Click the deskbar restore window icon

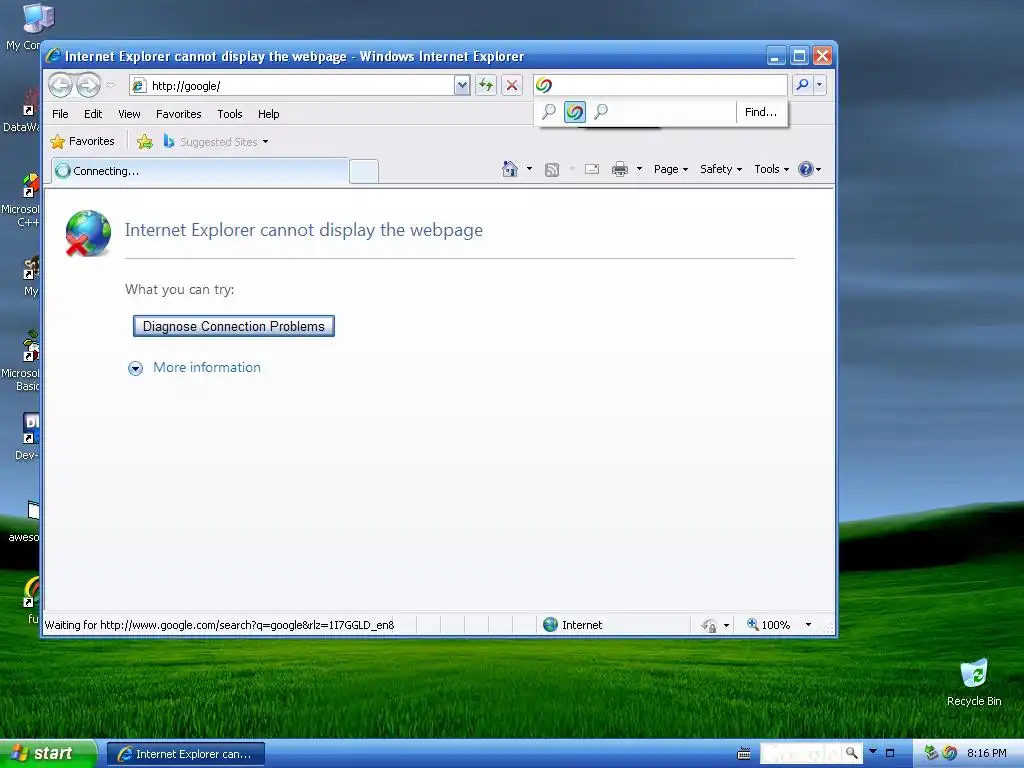889,754
